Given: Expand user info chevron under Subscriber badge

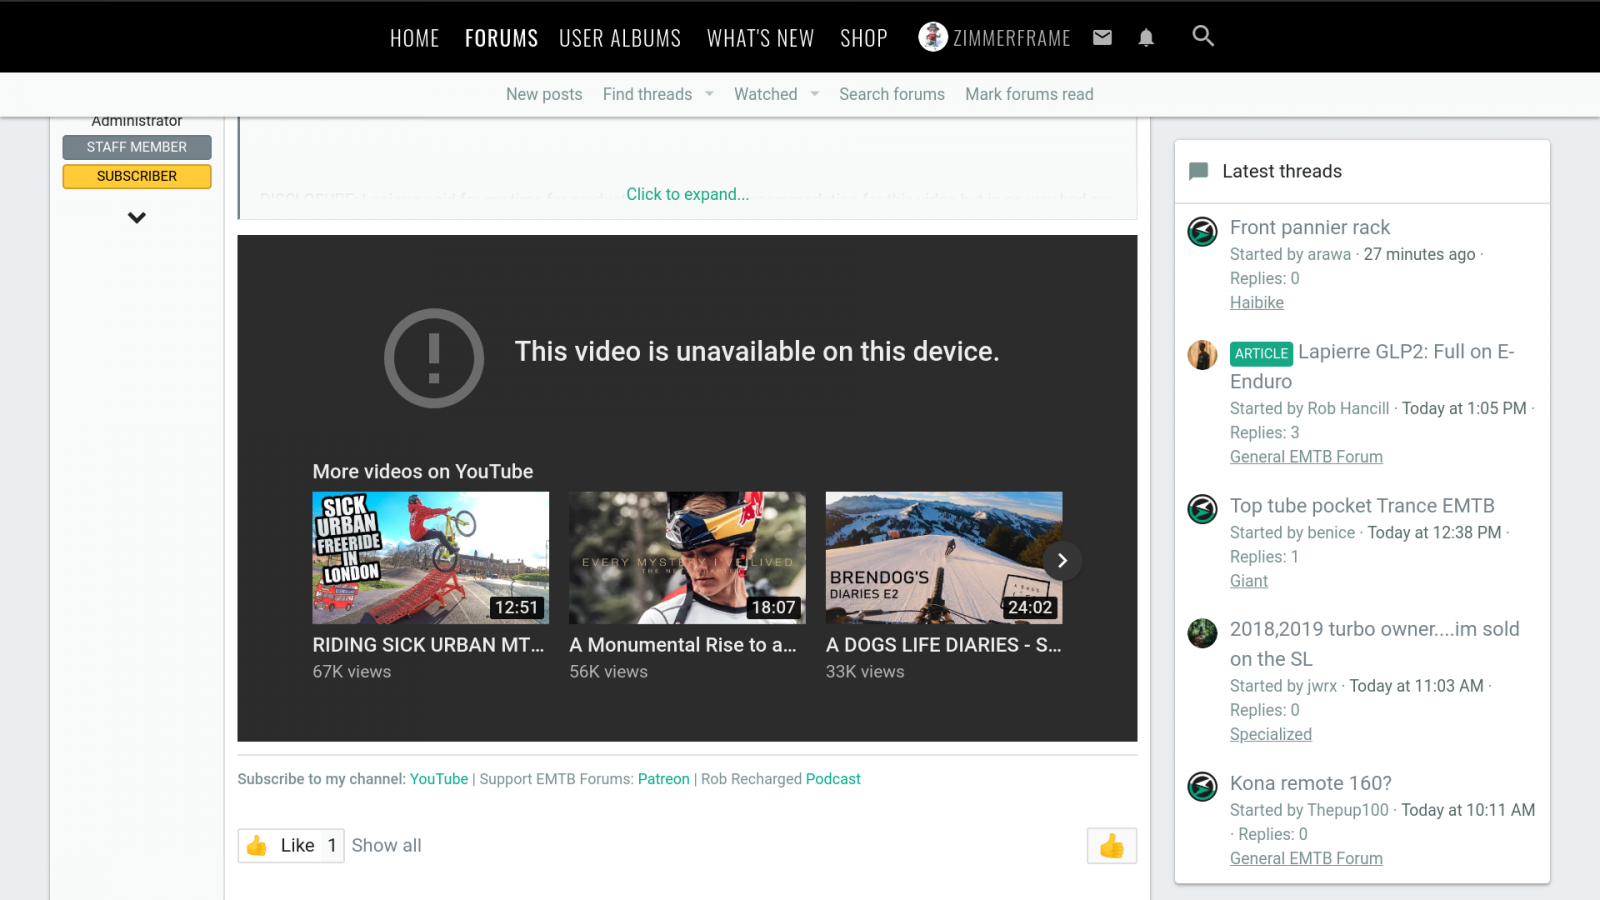Looking at the screenshot, I should pyautogui.click(x=137, y=217).
